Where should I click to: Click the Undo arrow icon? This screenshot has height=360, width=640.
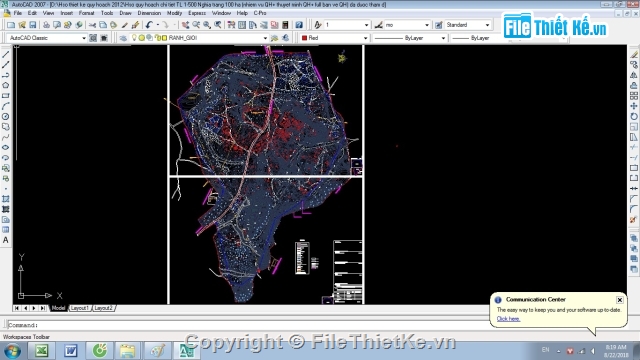click(149, 25)
